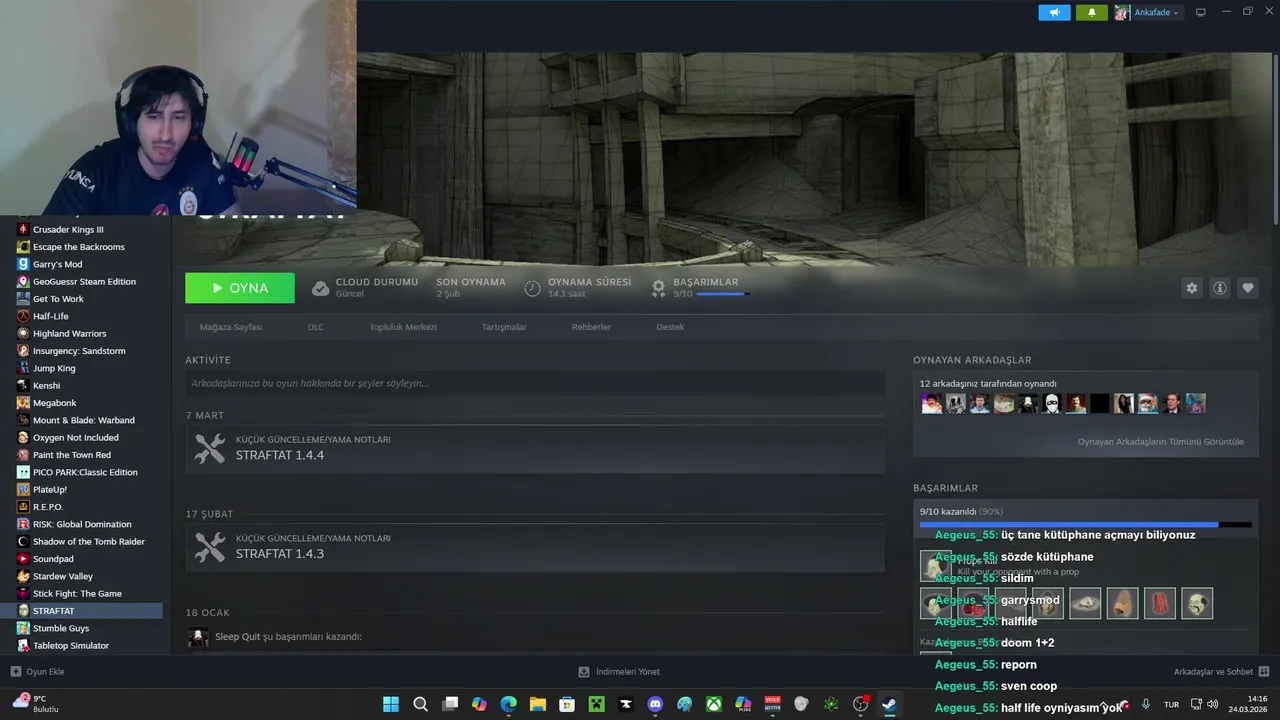
Task: Click the PlateUp! game icon
Action: click(x=23, y=490)
